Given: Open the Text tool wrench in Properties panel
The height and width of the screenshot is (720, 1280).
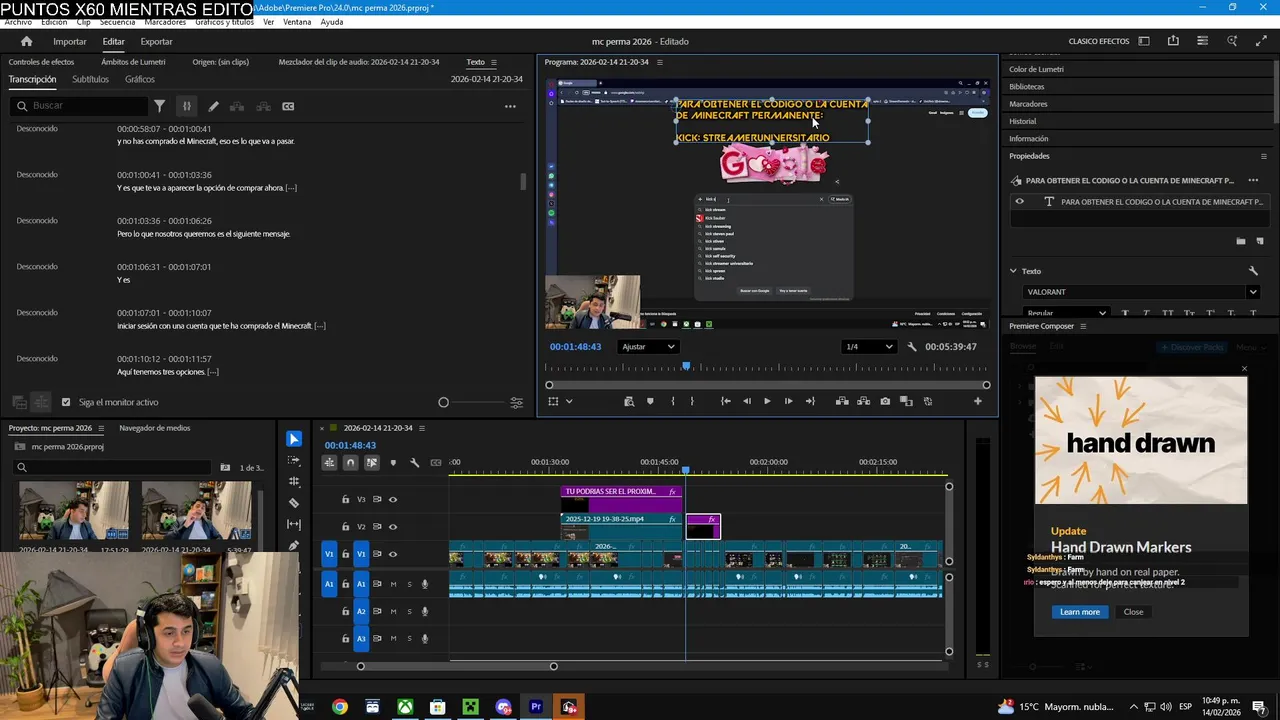Looking at the screenshot, I should click(1253, 271).
